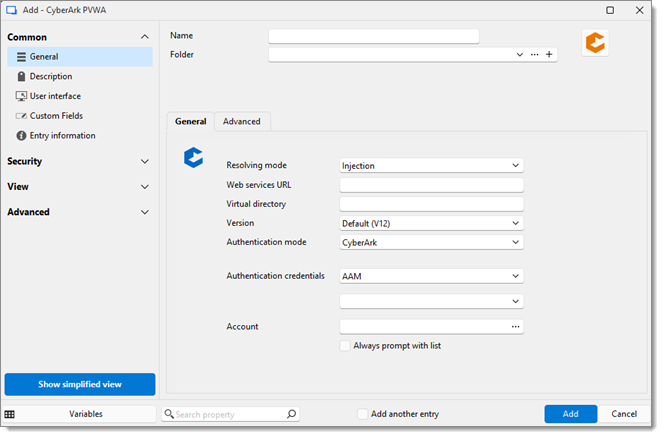
Task: Open Authentication credentials dropdown showing AAM
Action: coord(431,277)
